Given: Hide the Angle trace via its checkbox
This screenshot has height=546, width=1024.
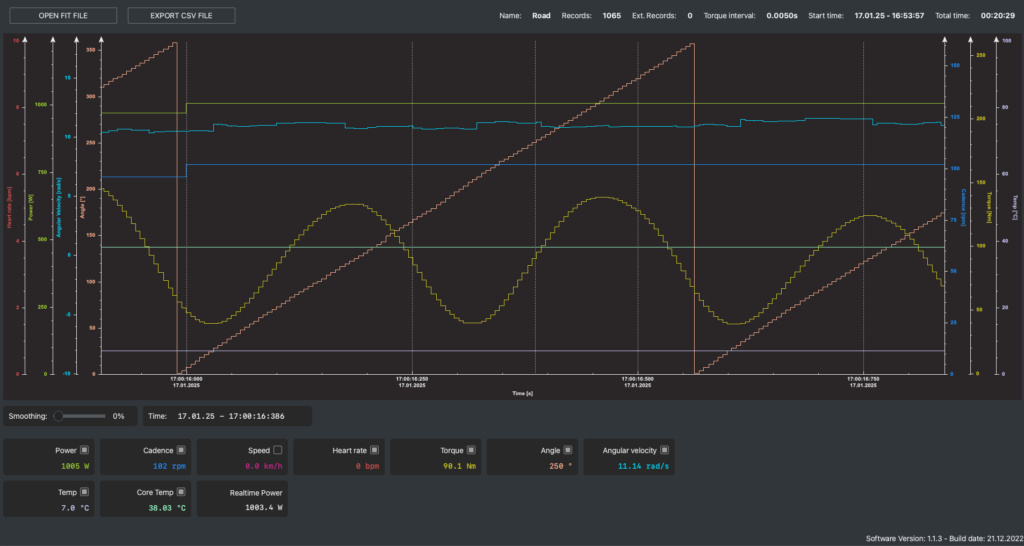Looking at the screenshot, I should 568,450.
